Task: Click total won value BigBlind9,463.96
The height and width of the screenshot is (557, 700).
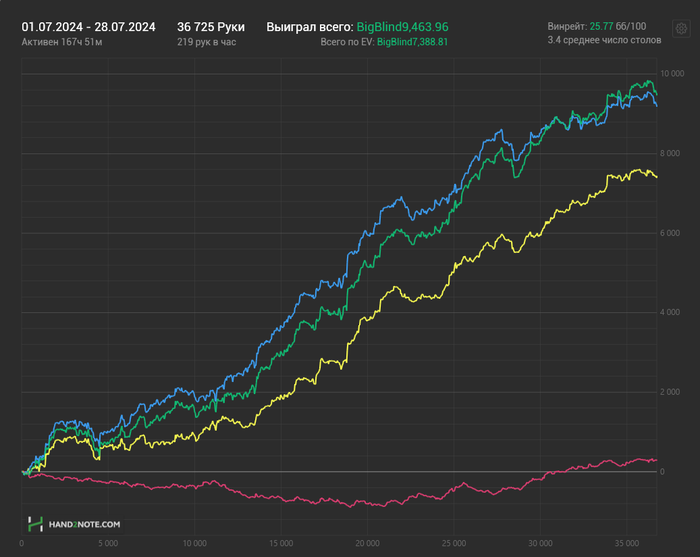Action: point(402,27)
